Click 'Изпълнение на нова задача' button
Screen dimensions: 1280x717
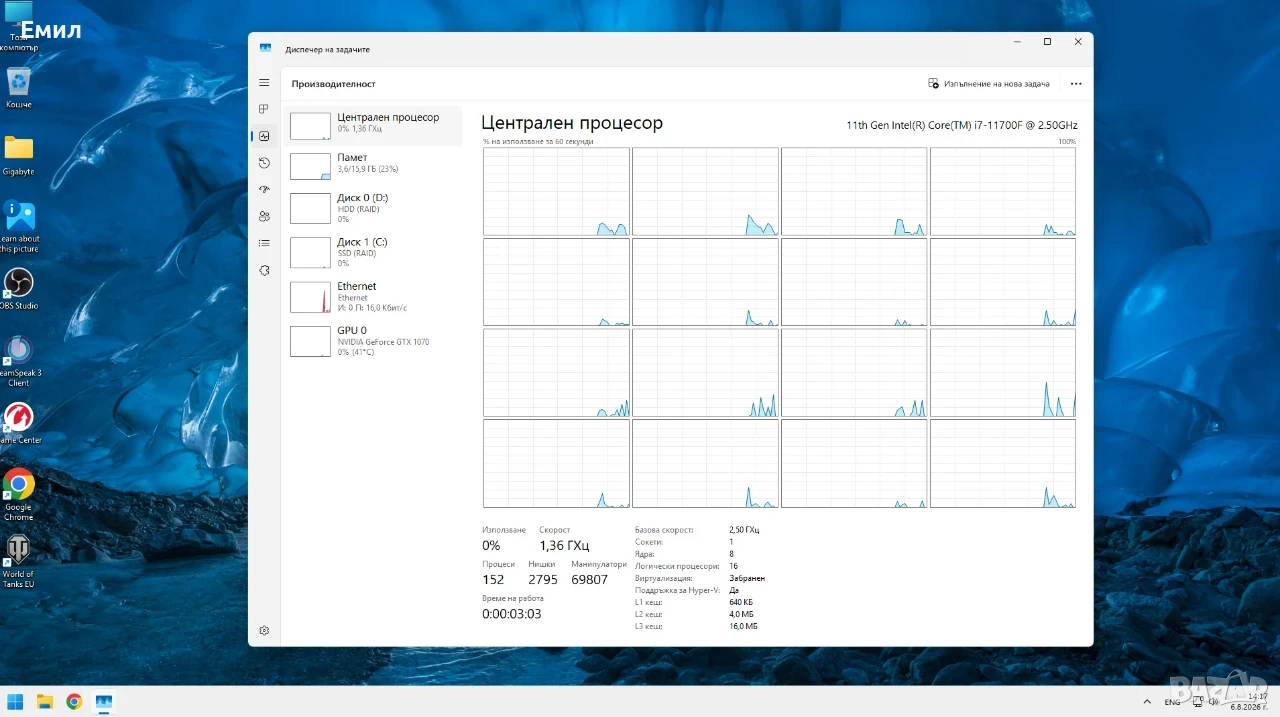point(989,84)
